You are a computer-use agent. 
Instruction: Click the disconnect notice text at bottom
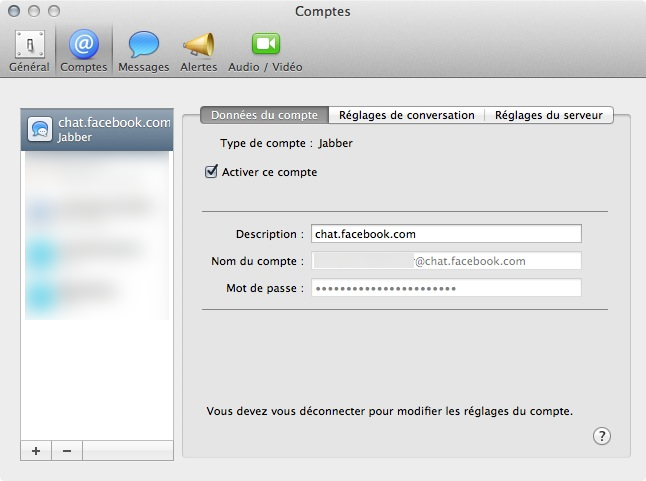(x=390, y=411)
